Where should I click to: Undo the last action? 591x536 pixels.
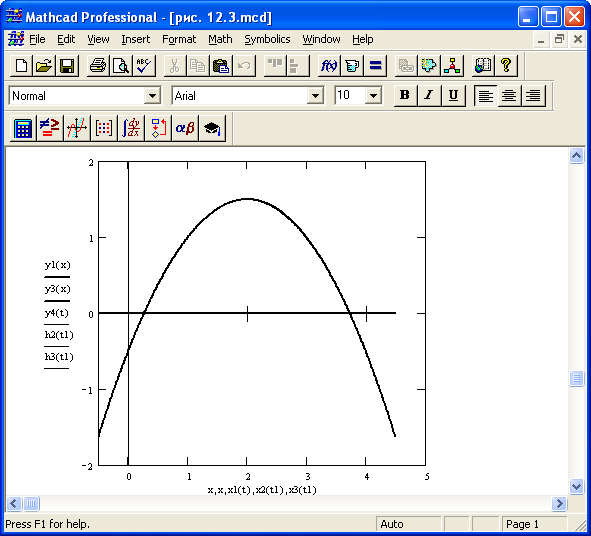tap(244, 66)
